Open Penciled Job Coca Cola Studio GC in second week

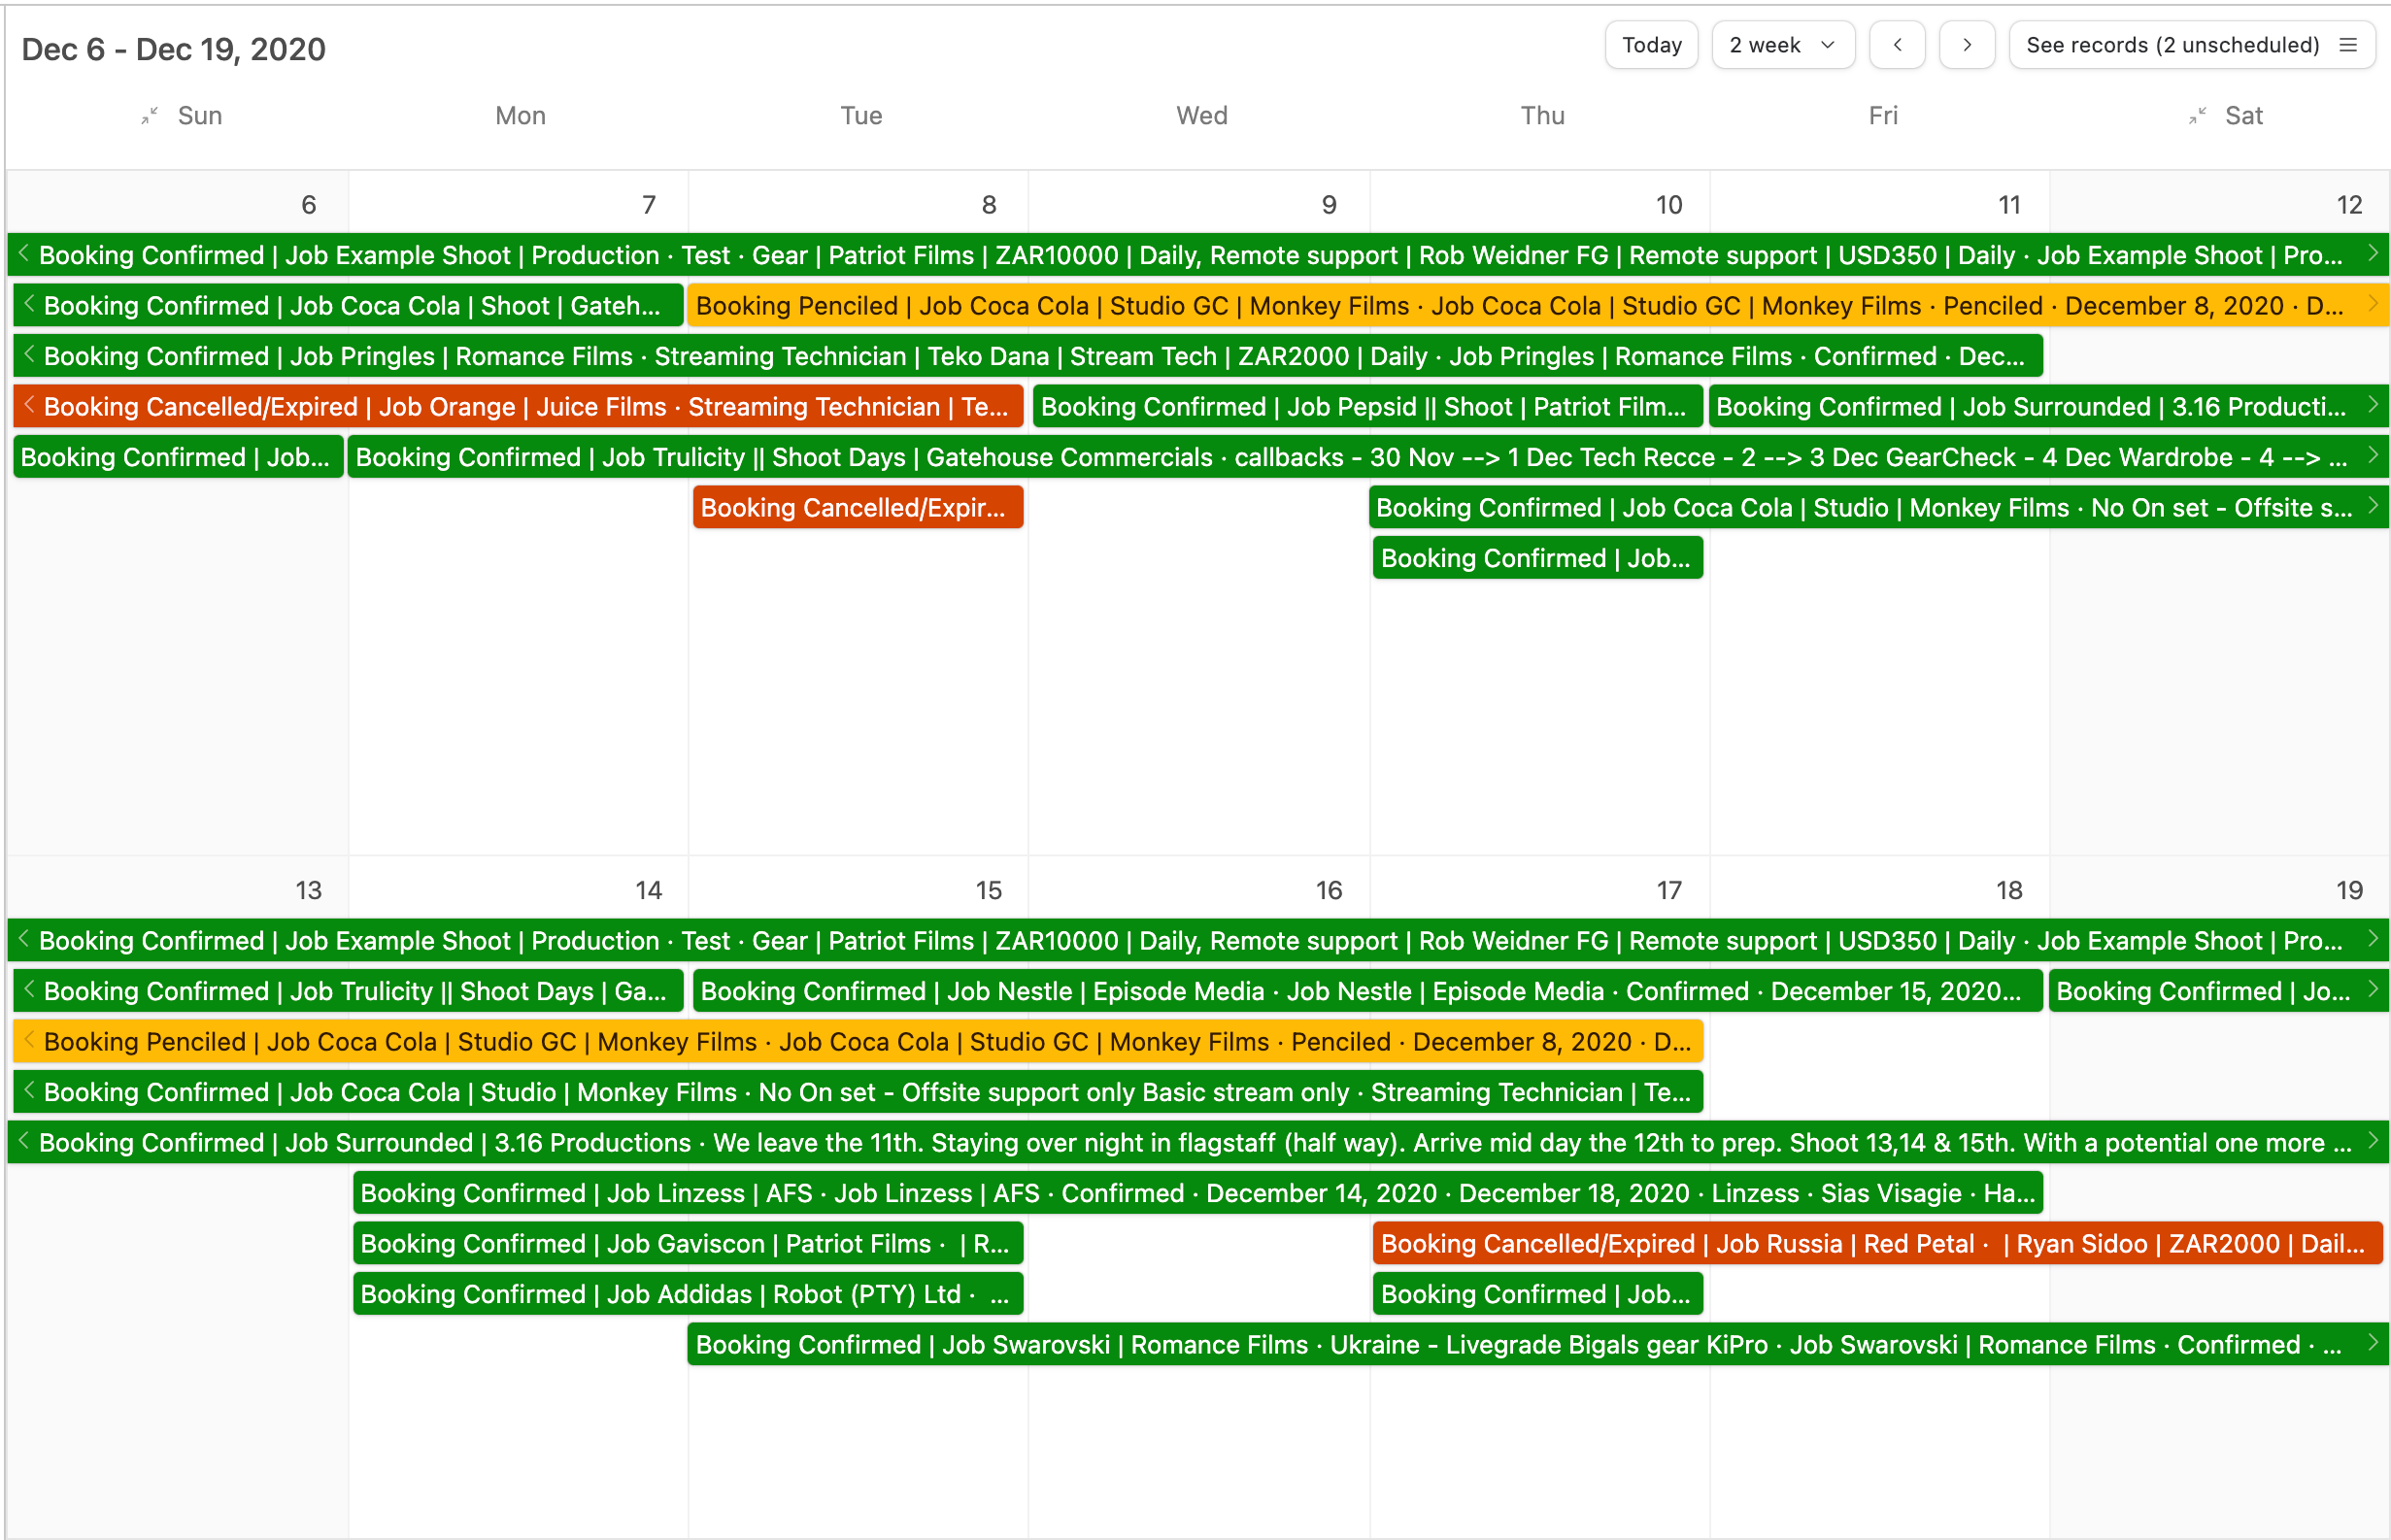(858, 1042)
